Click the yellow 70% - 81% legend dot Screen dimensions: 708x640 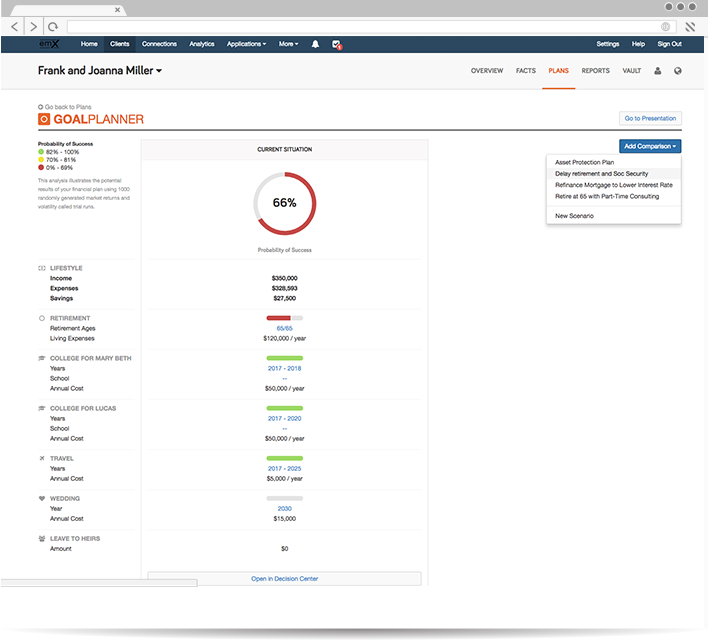(41, 159)
